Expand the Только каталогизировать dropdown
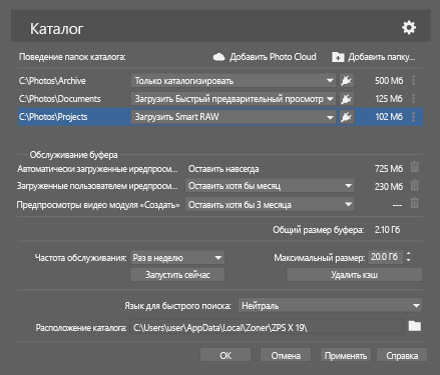The image size is (440, 375). click(233, 81)
